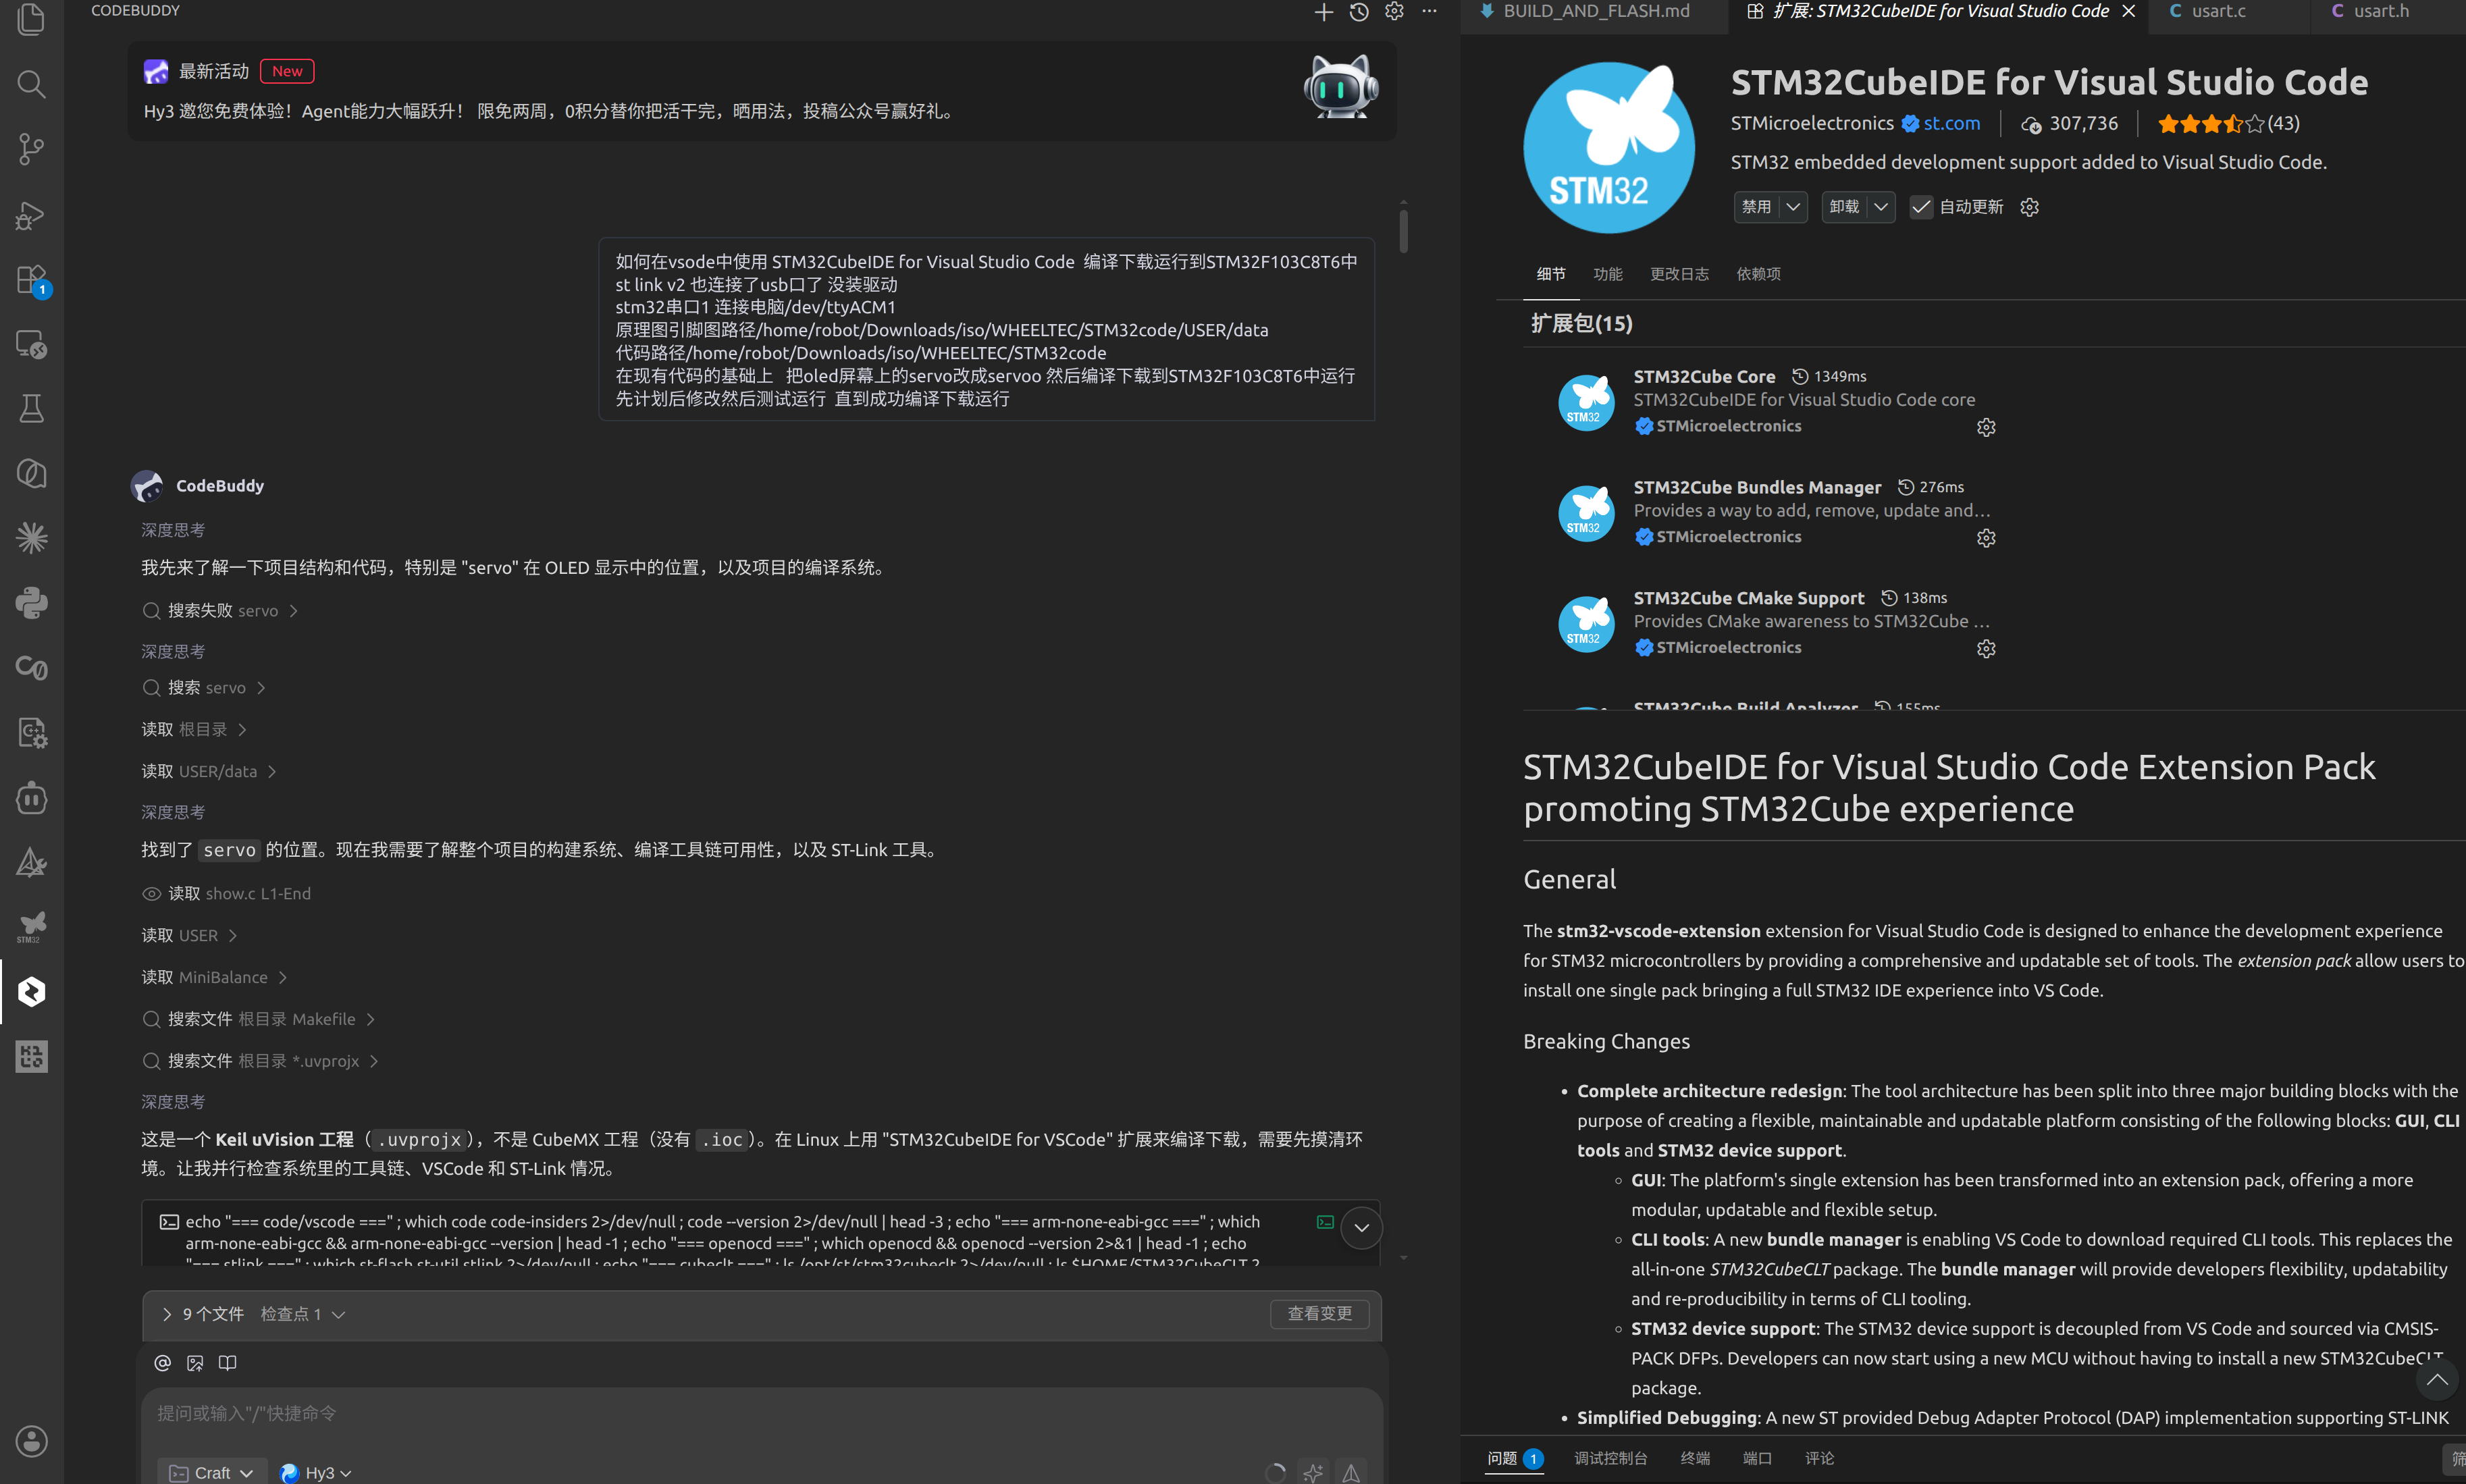Open the dropdown arrow beside 禁用
This screenshot has width=2466, height=1484.
click(x=1793, y=207)
